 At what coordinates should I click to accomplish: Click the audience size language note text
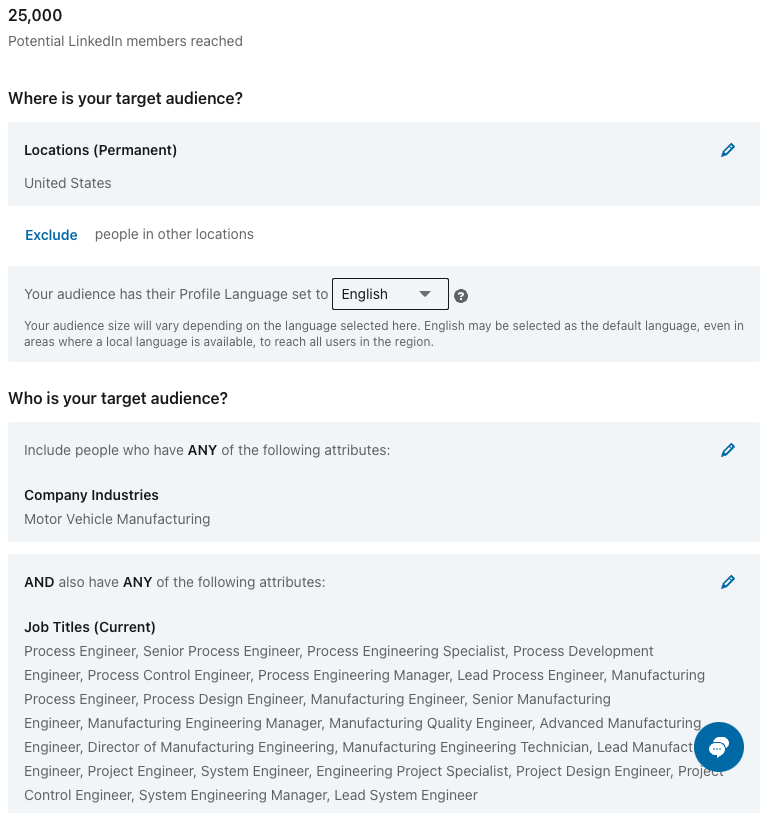tap(383, 334)
